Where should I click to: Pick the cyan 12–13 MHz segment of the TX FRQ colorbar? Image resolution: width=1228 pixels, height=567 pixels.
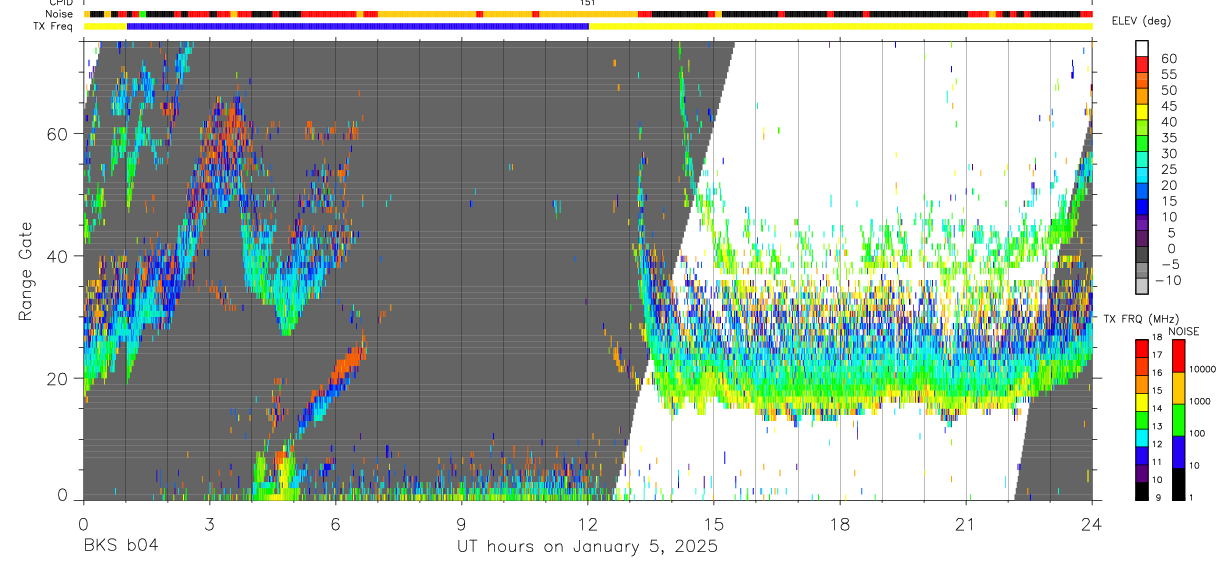click(1142, 438)
